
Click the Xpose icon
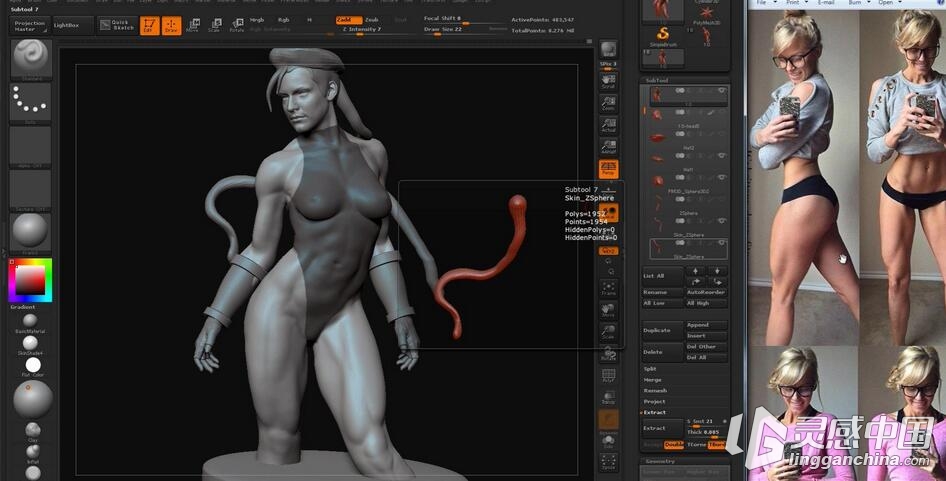tap(608, 463)
